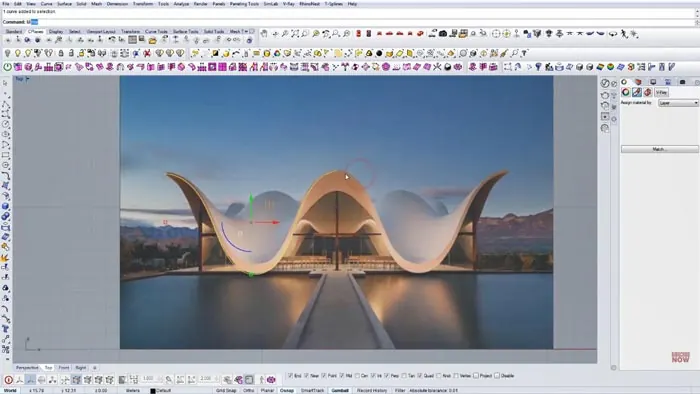
Task: Click the red circle icon in bottom toolbar
Action: pos(8,380)
